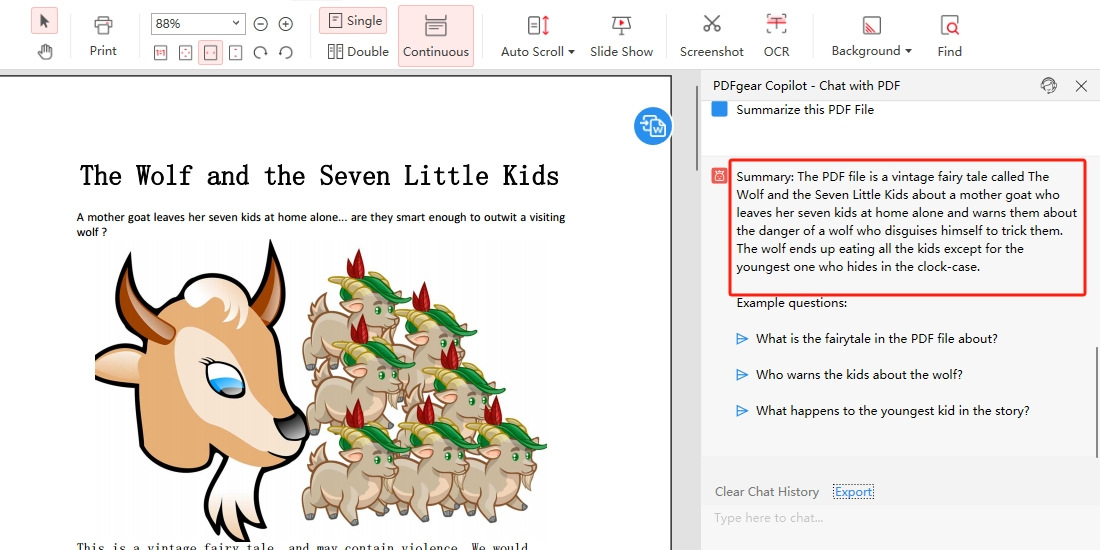This screenshot has width=1100, height=550.
Task: Click the summary response text
Action: pos(907,222)
